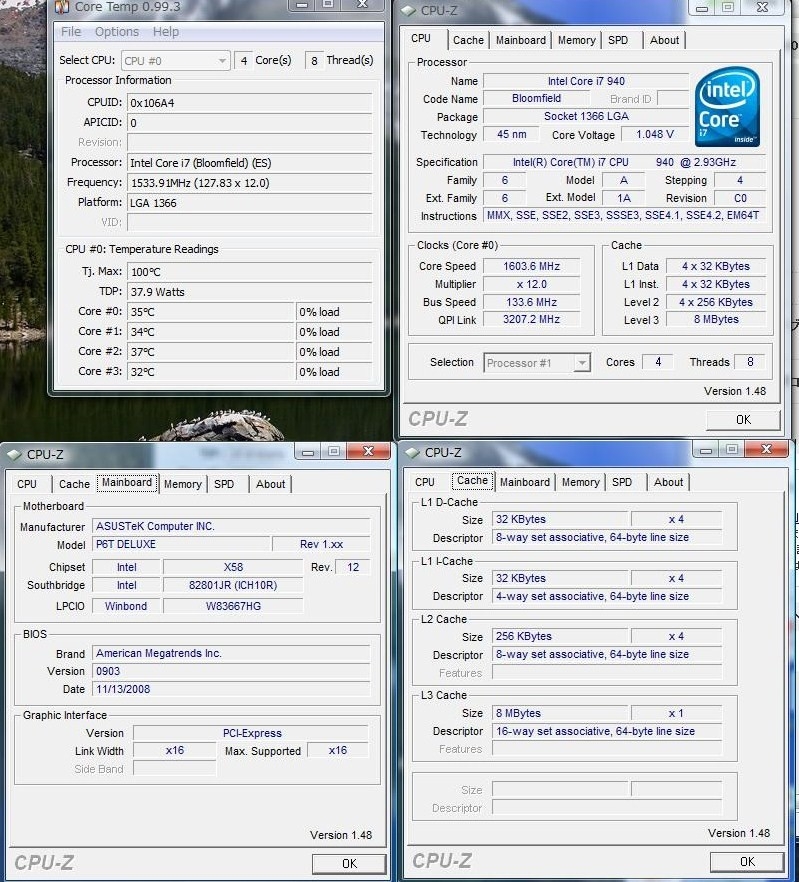Click the Core Temp app icon in title bar

pyautogui.click(x=62, y=7)
